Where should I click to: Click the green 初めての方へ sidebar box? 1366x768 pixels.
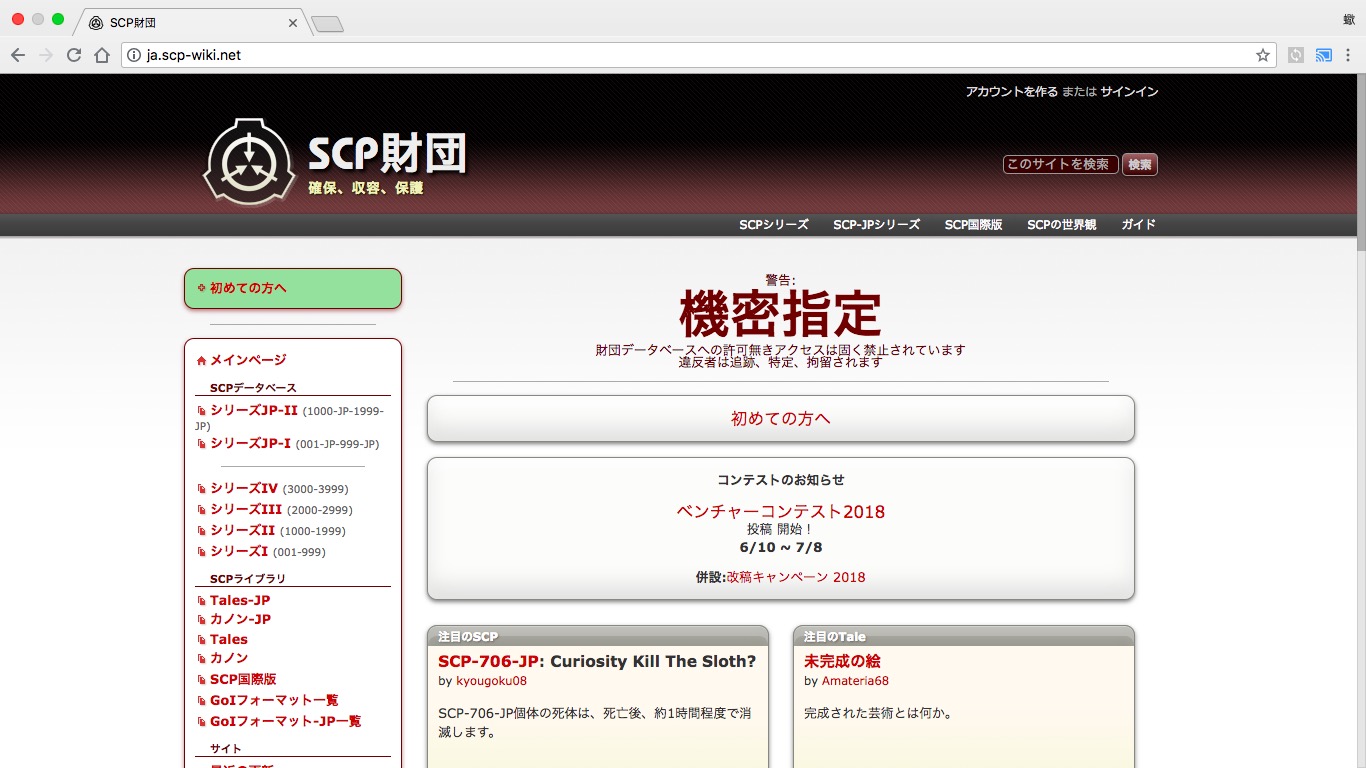(x=293, y=288)
